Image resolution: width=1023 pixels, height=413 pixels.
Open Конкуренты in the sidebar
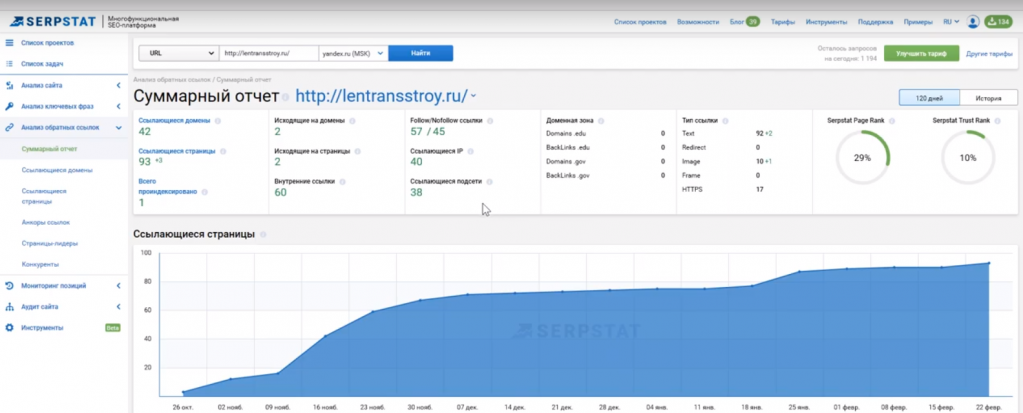[x=40, y=264]
